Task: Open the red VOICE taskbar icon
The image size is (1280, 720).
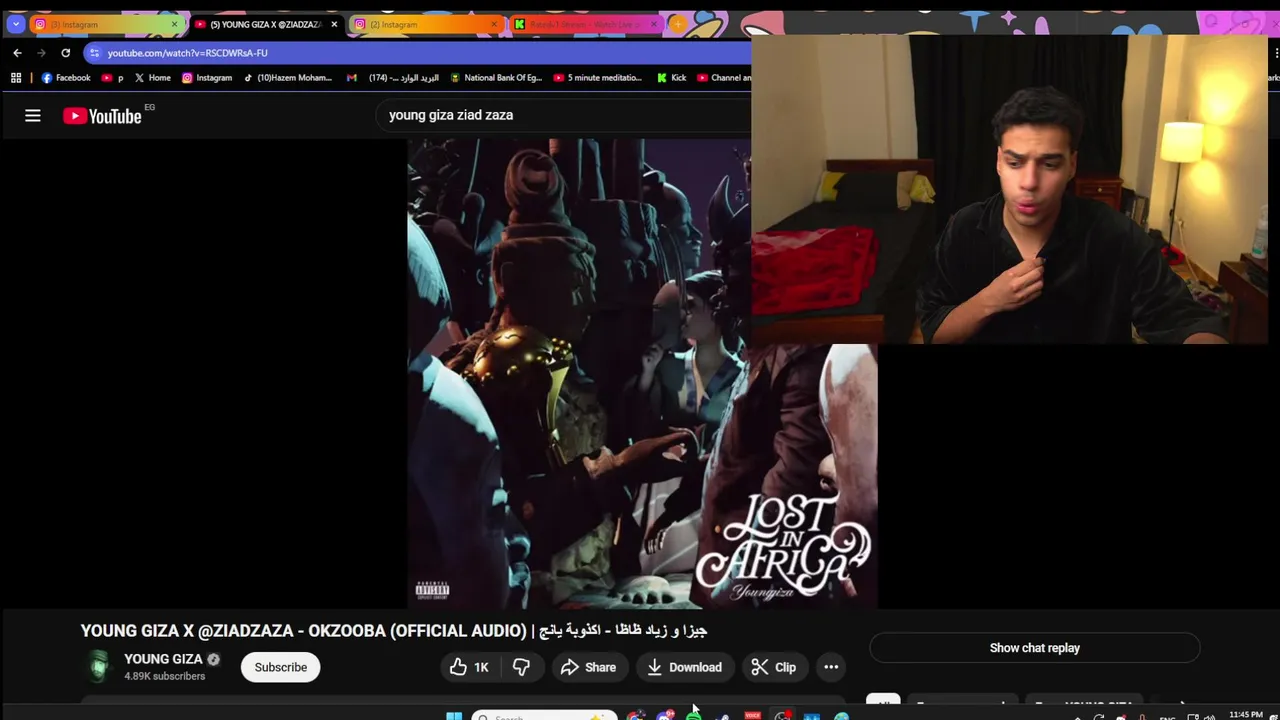Action: pos(753,716)
